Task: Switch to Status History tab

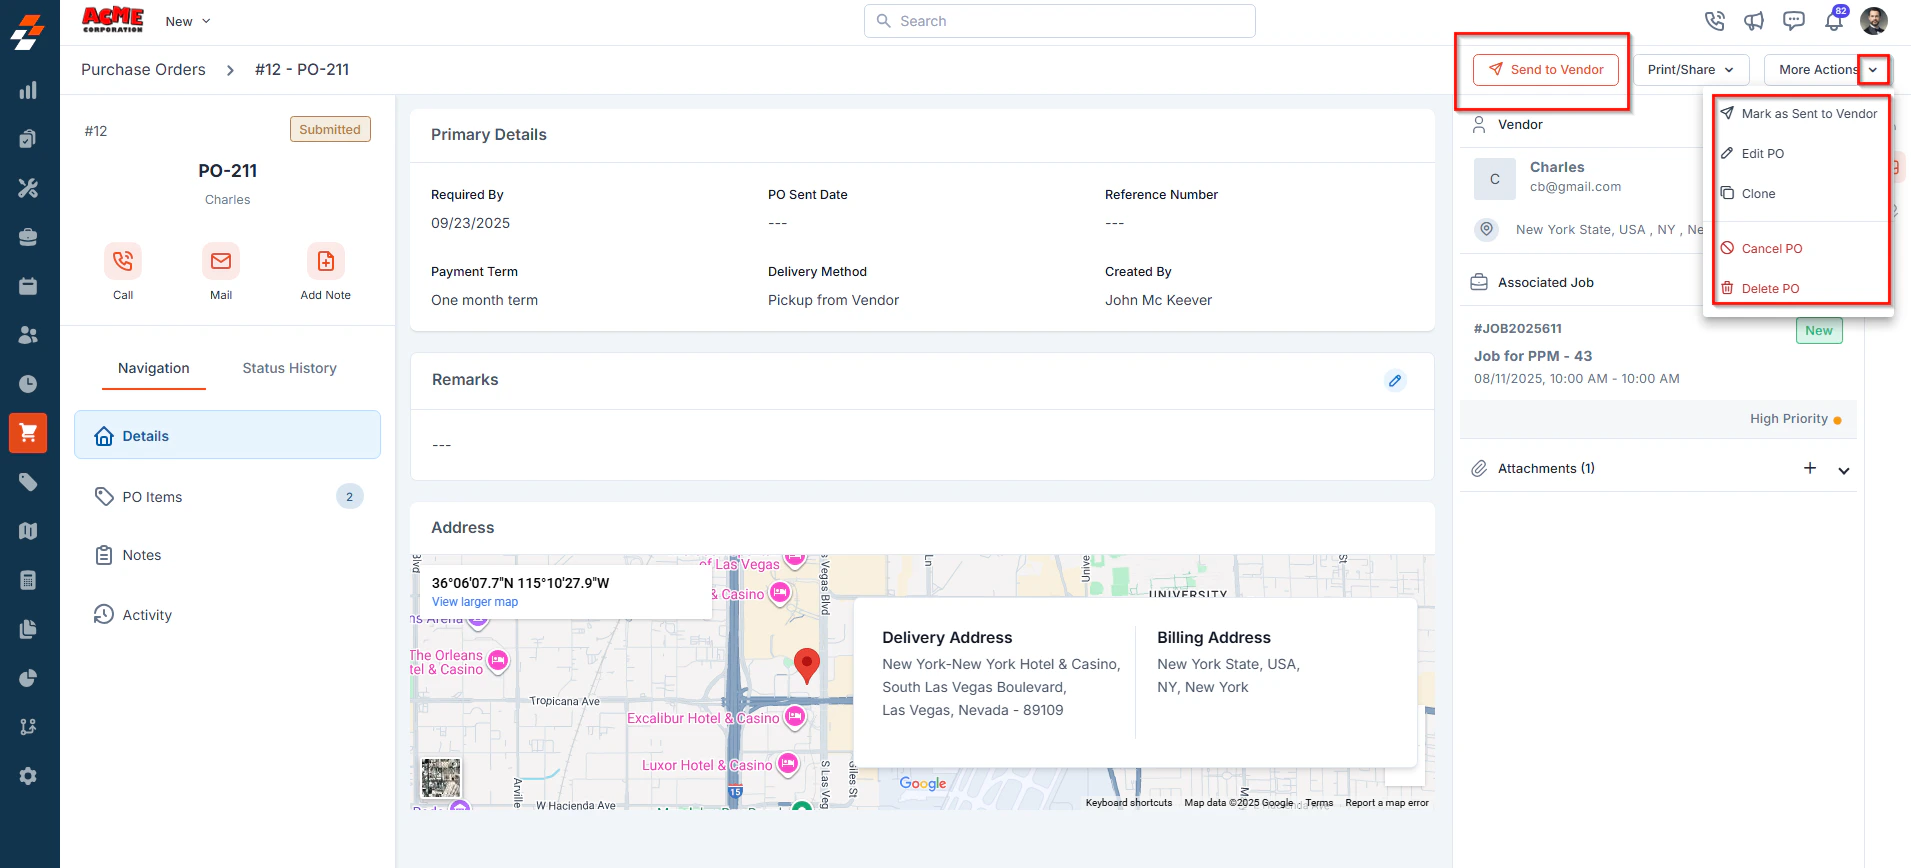Action: [289, 368]
